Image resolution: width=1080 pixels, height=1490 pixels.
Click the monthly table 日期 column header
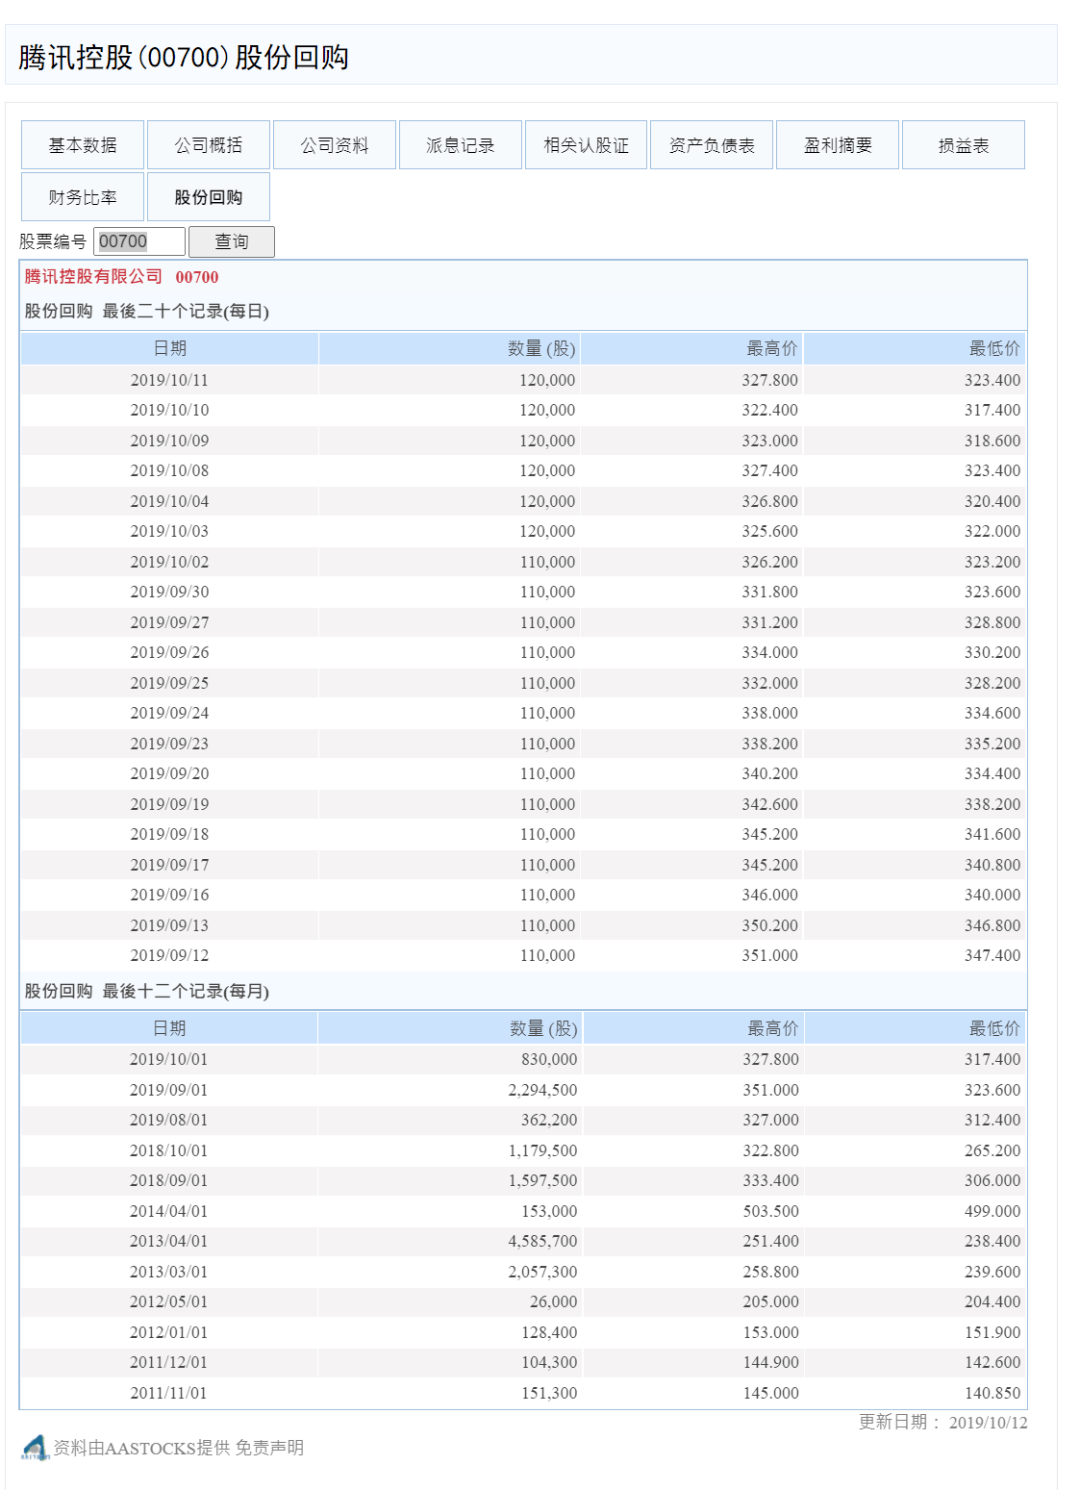(x=169, y=1028)
